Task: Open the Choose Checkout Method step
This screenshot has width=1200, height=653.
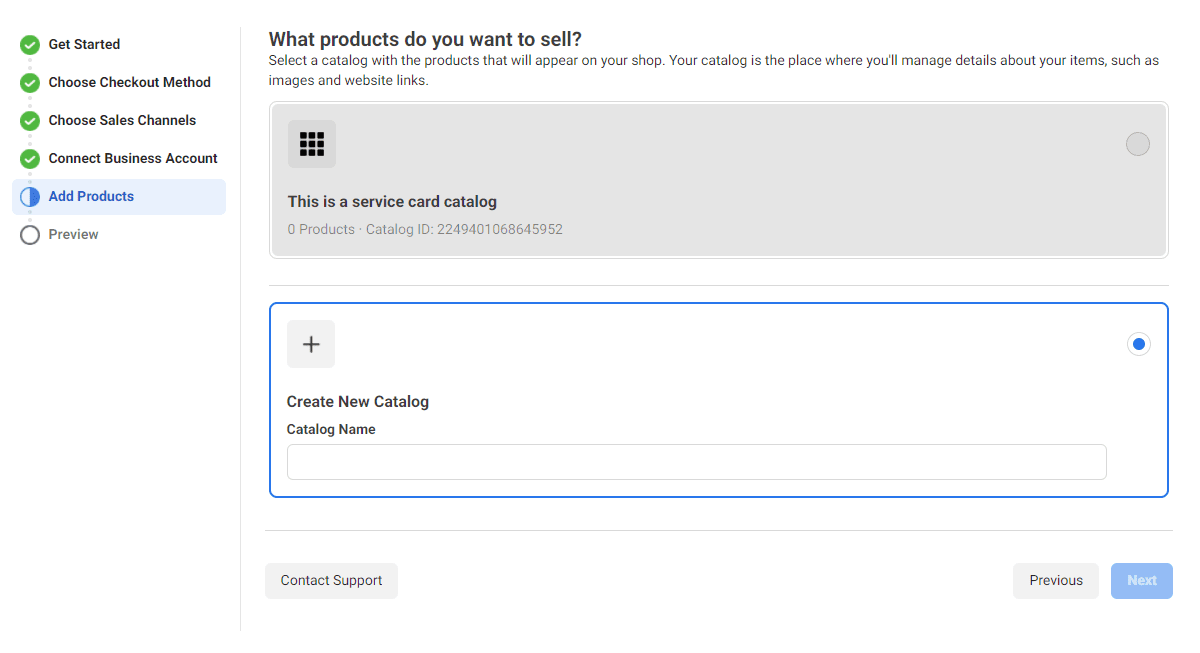Action: point(130,82)
